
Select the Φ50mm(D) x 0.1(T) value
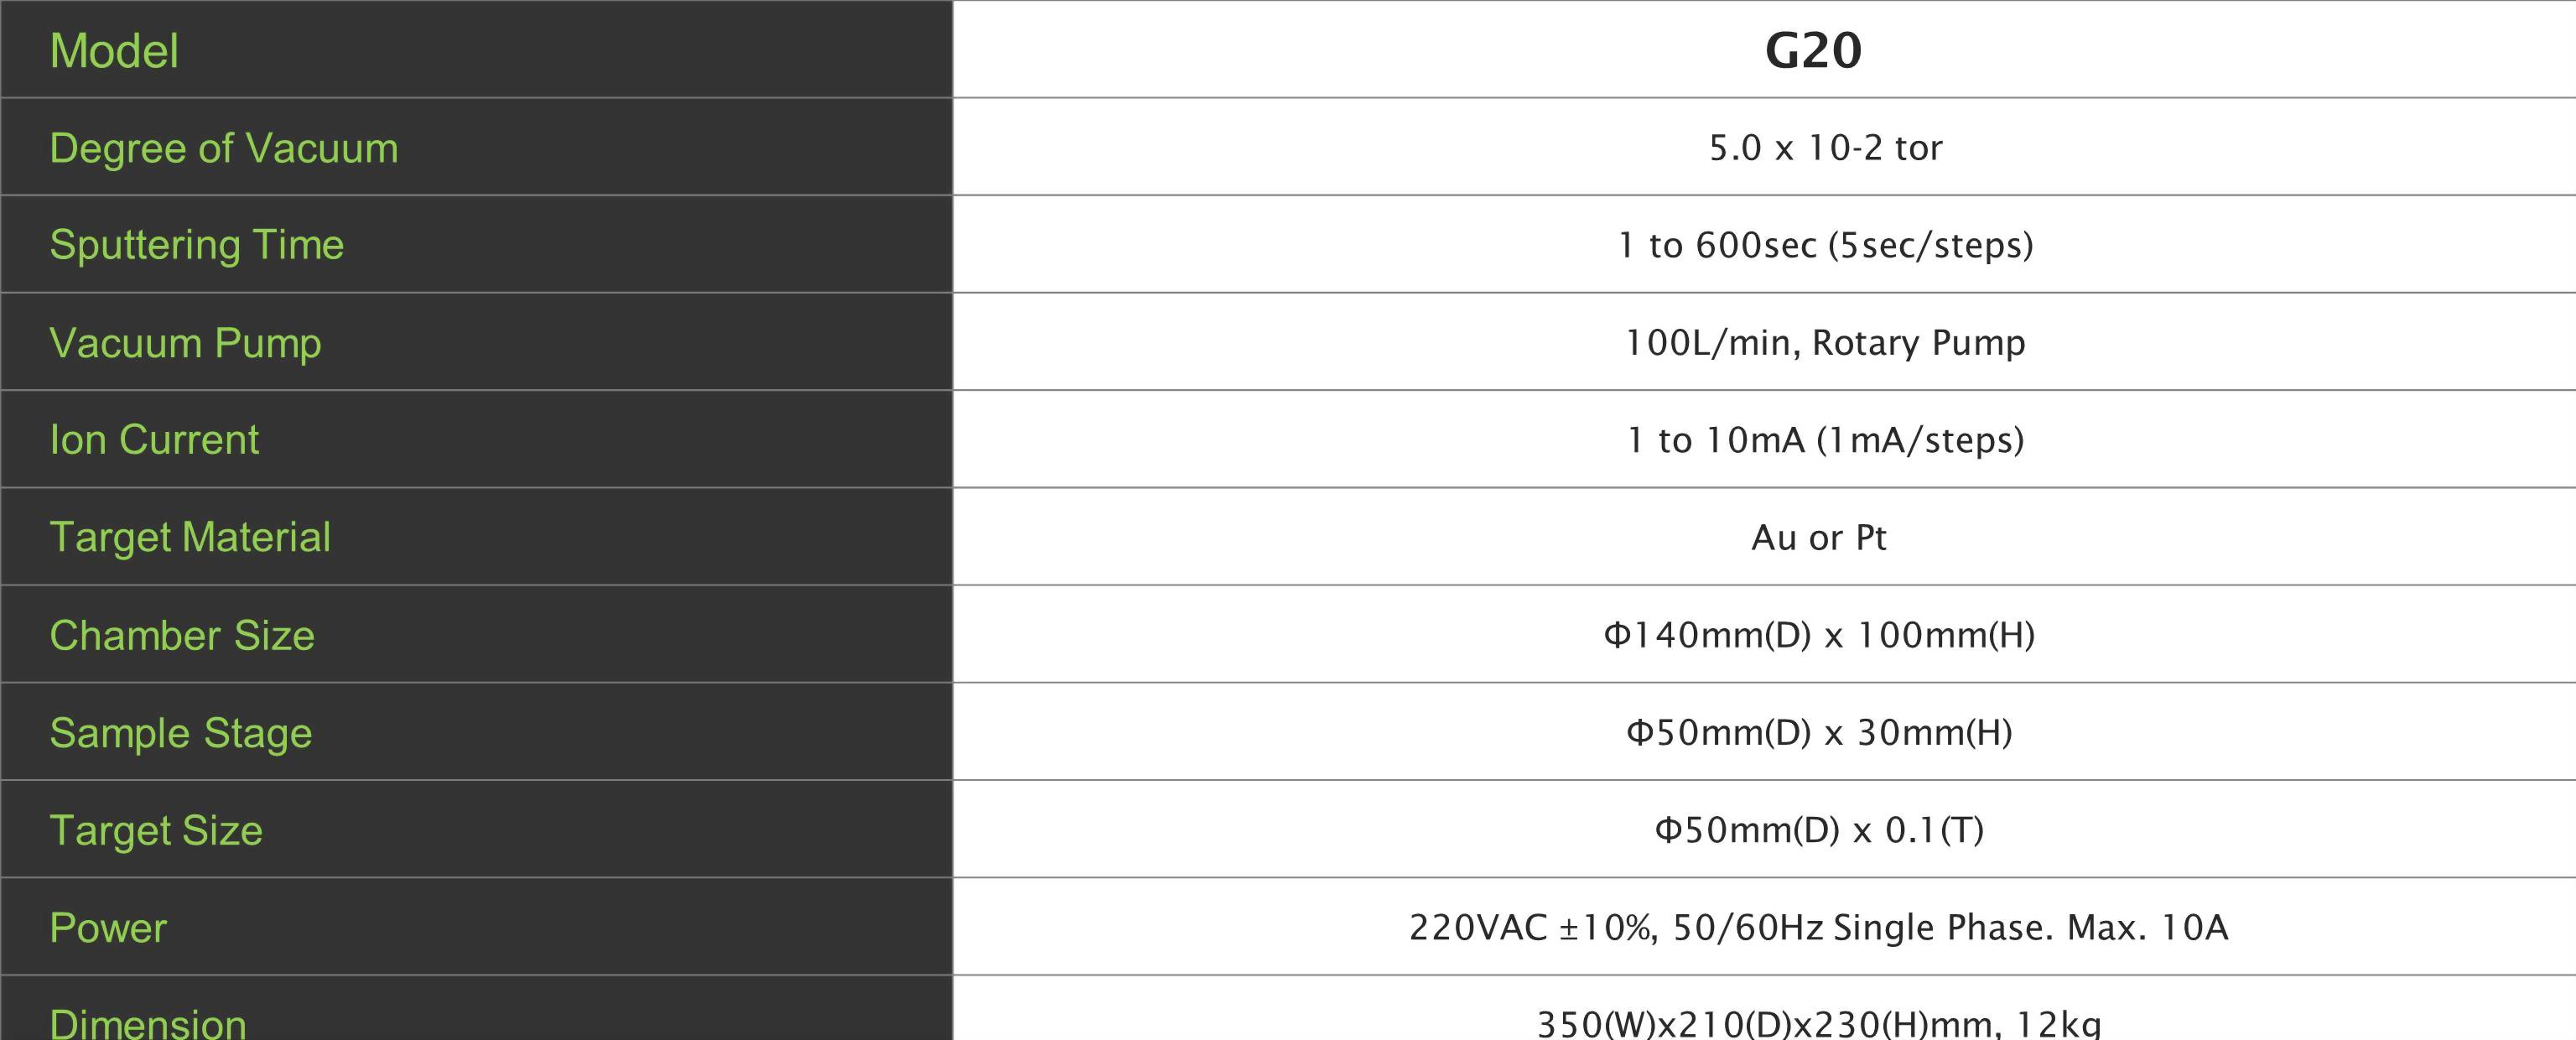(1819, 830)
